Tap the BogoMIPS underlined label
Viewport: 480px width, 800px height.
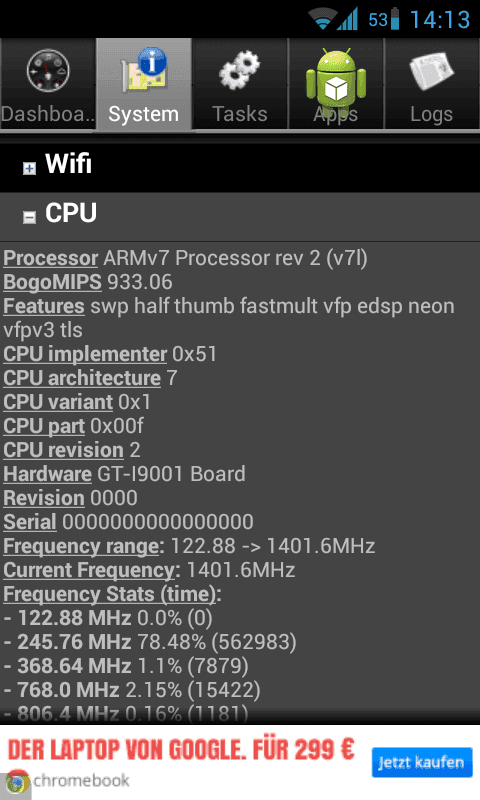coord(53,282)
